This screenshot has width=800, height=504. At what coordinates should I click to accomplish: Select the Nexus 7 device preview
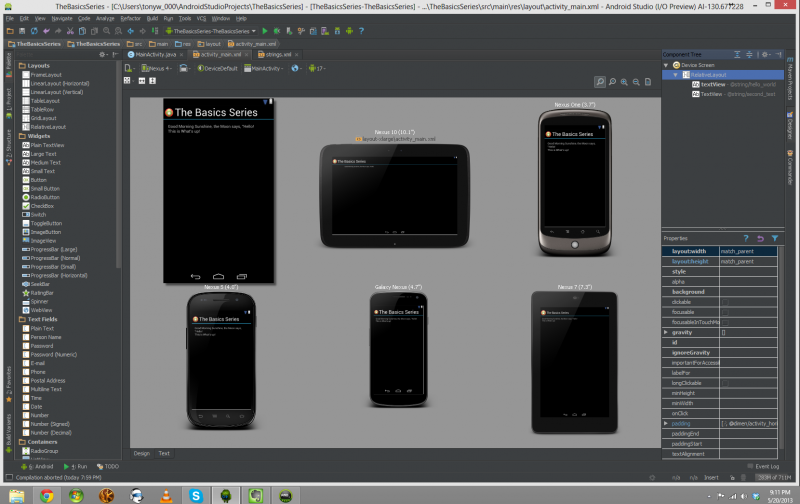click(x=574, y=362)
